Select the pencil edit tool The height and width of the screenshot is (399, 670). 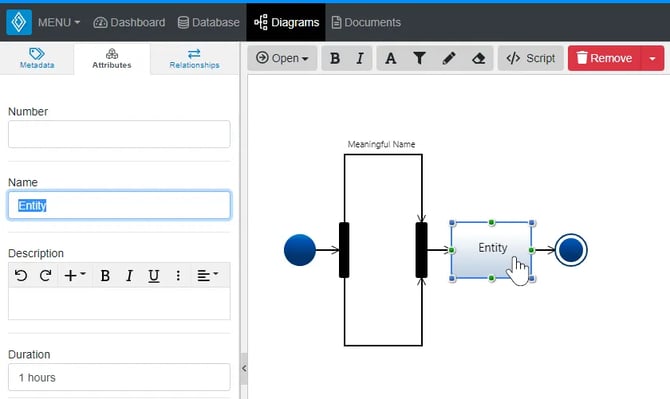click(449, 58)
